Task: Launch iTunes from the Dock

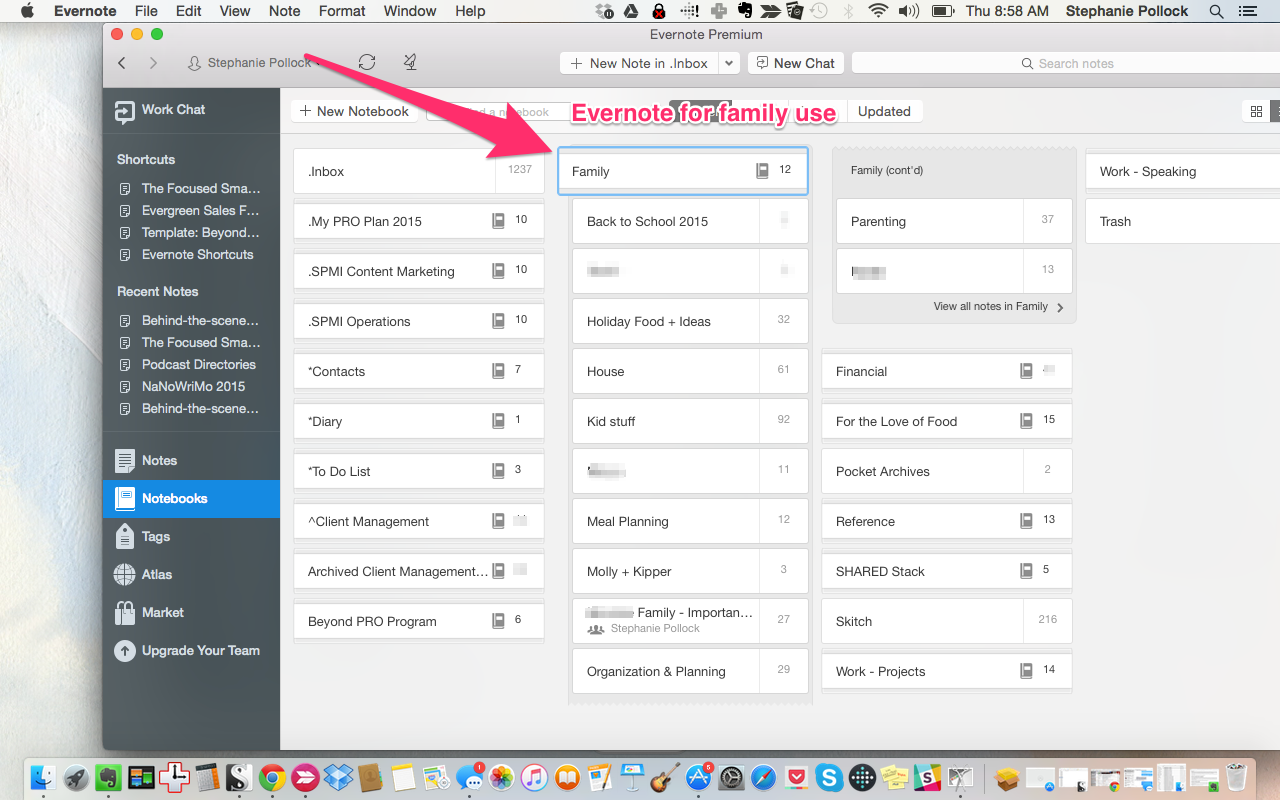Action: point(534,777)
